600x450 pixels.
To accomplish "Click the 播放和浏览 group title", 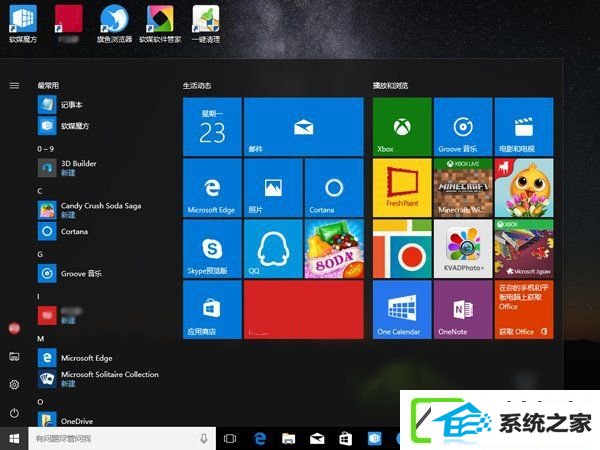I will click(390, 85).
